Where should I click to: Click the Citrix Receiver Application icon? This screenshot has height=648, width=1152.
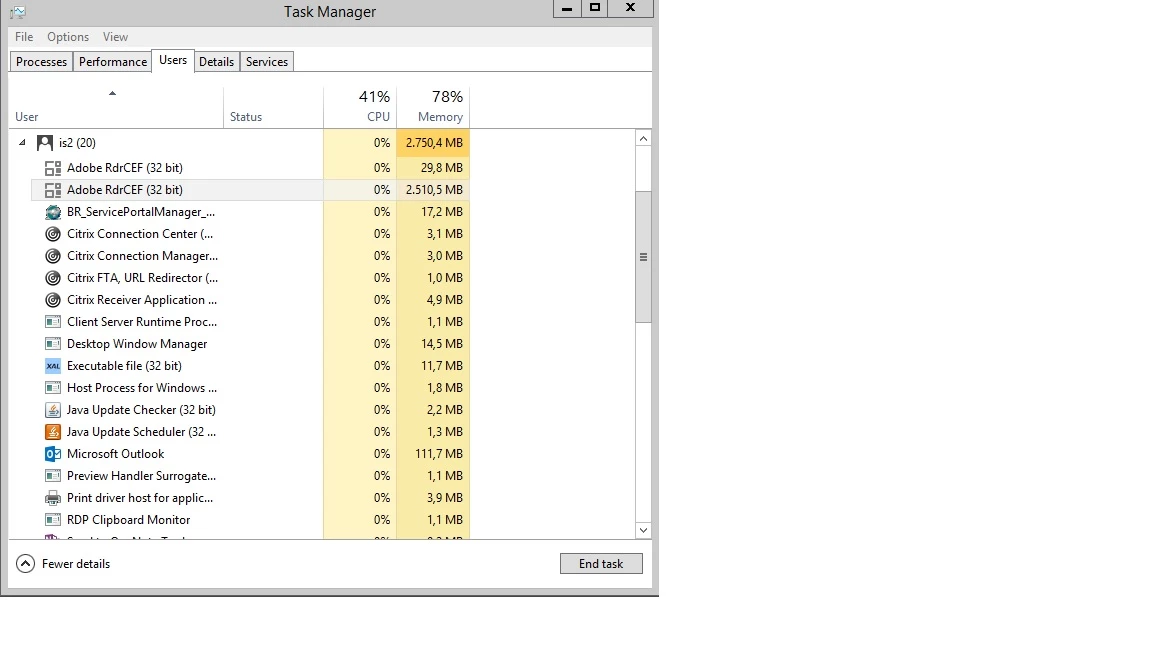click(53, 300)
